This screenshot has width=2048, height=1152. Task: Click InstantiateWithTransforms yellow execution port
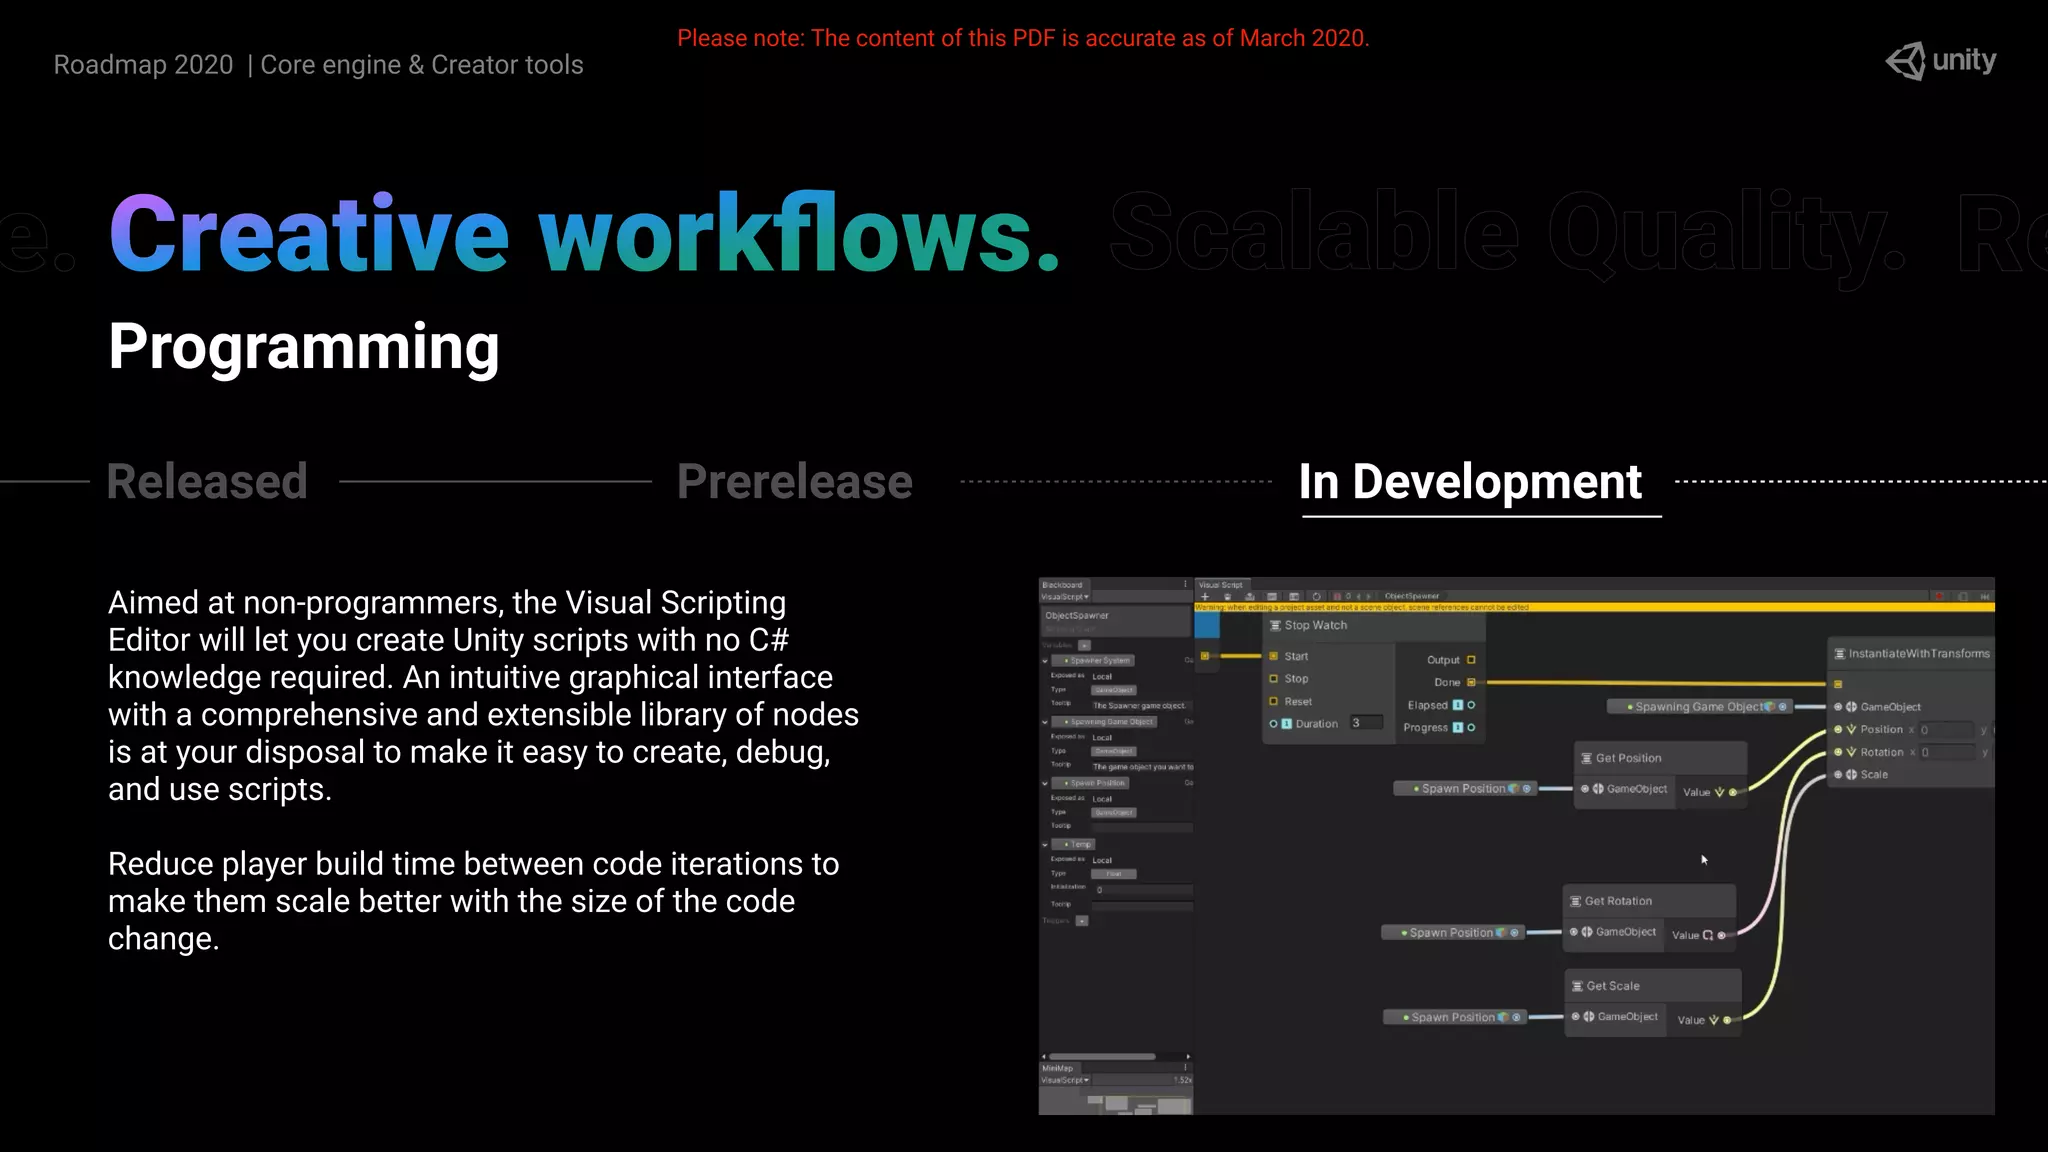pyautogui.click(x=1838, y=684)
